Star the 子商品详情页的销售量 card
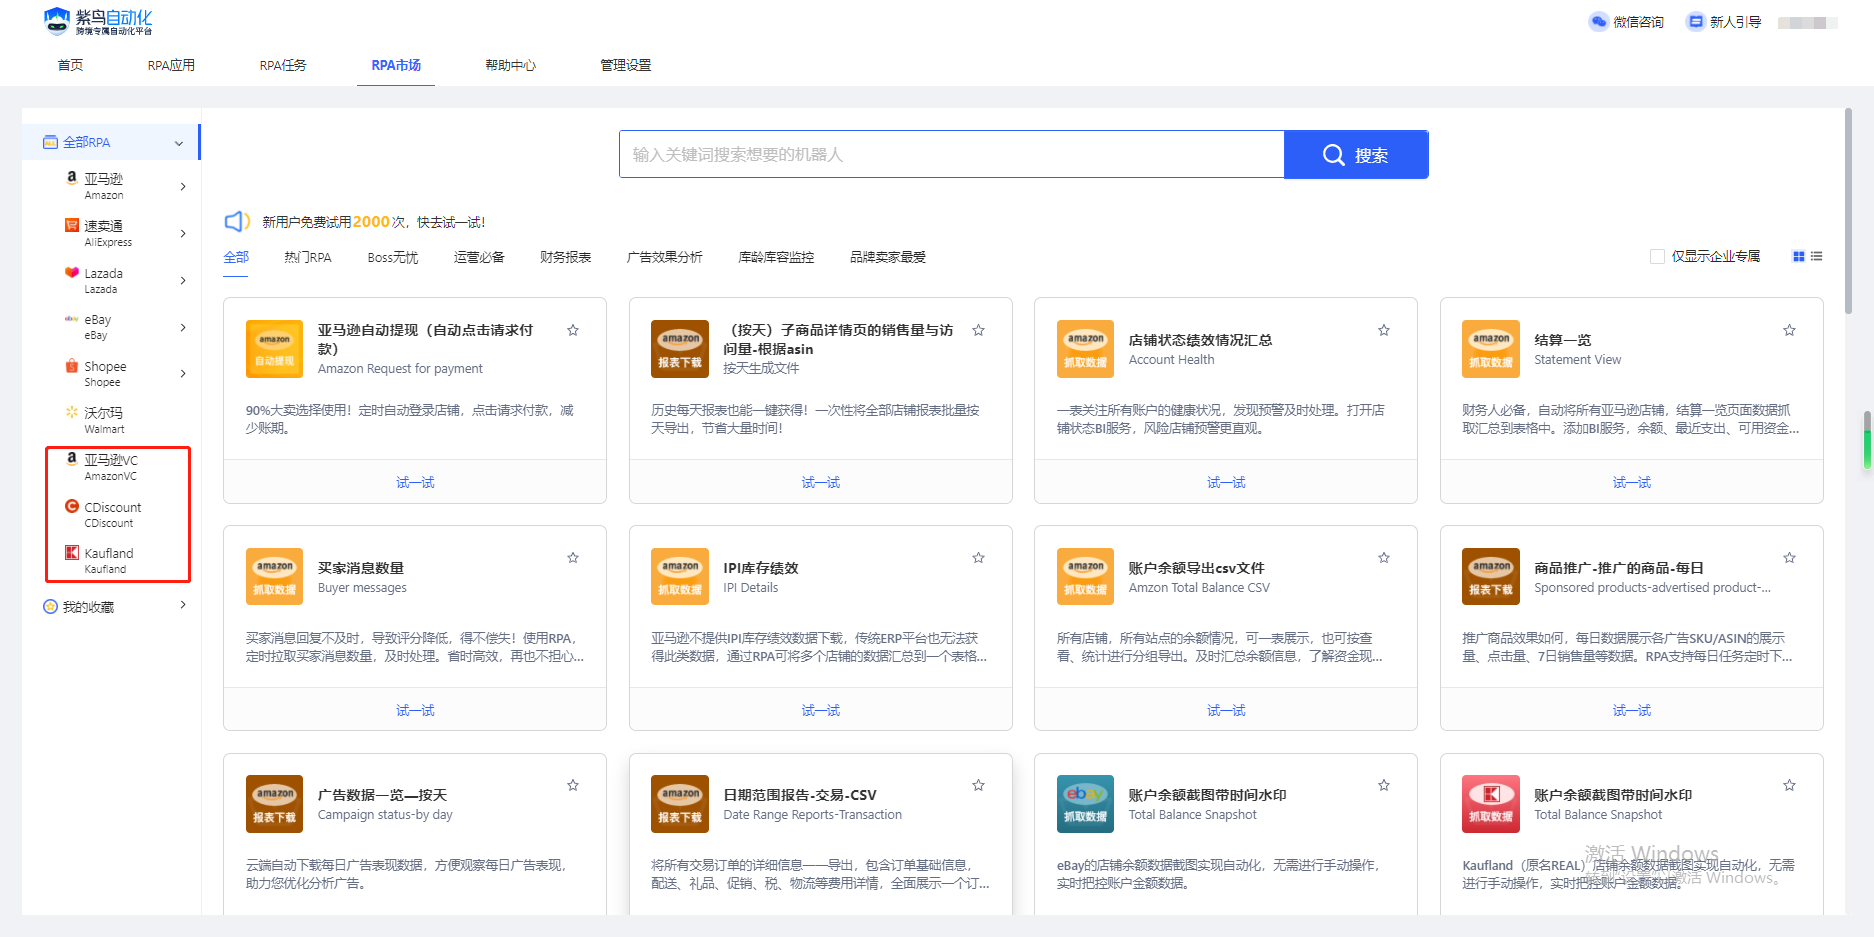 pyautogui.click(x=979, y=330)
